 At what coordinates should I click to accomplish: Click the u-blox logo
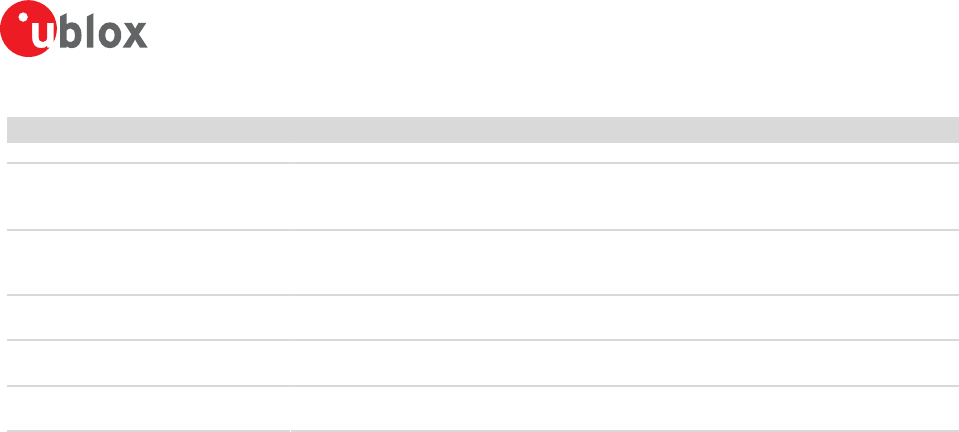[74, 29]
